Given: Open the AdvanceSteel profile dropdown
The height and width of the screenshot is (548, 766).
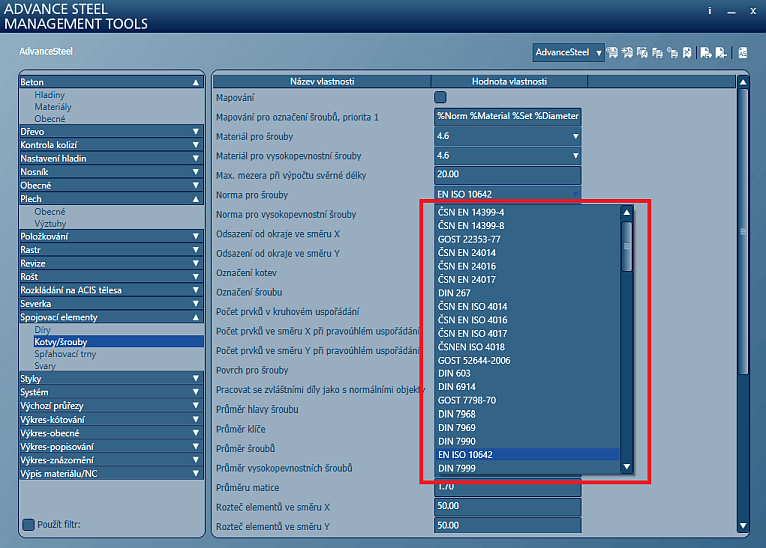Looking at the screenshot, I should click(568, 52).
